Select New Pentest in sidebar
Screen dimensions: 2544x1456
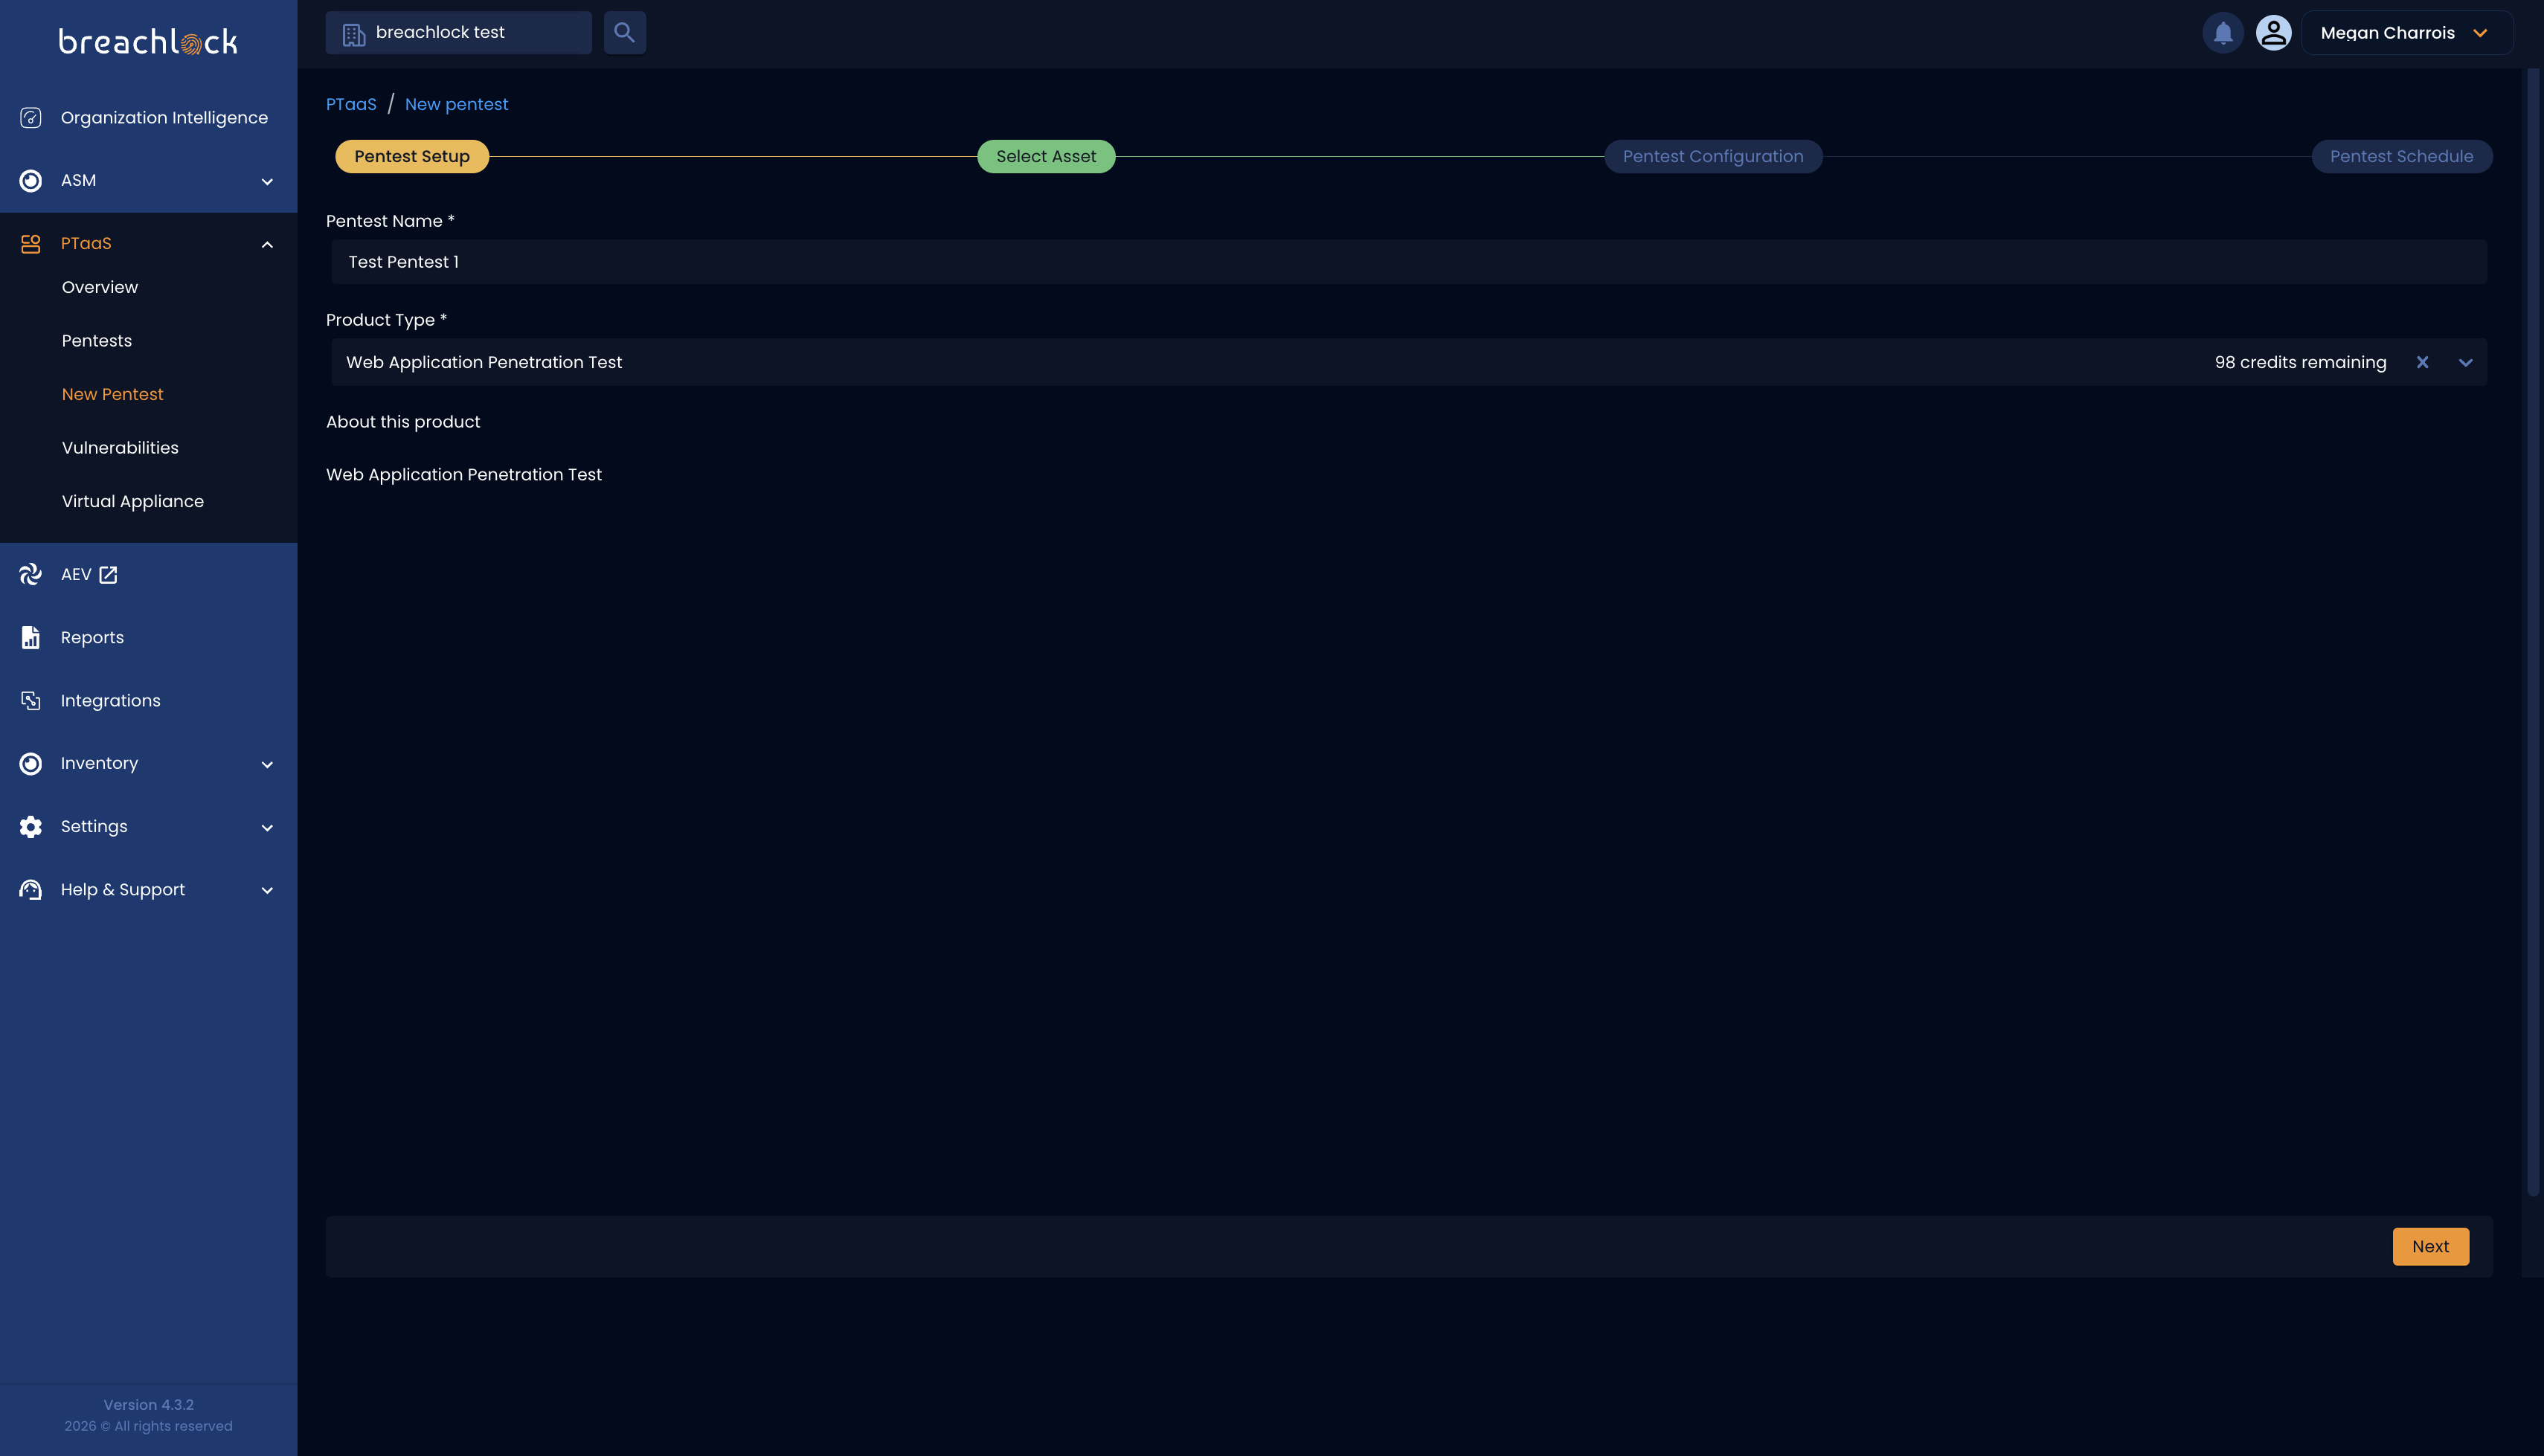coord(112,394)
